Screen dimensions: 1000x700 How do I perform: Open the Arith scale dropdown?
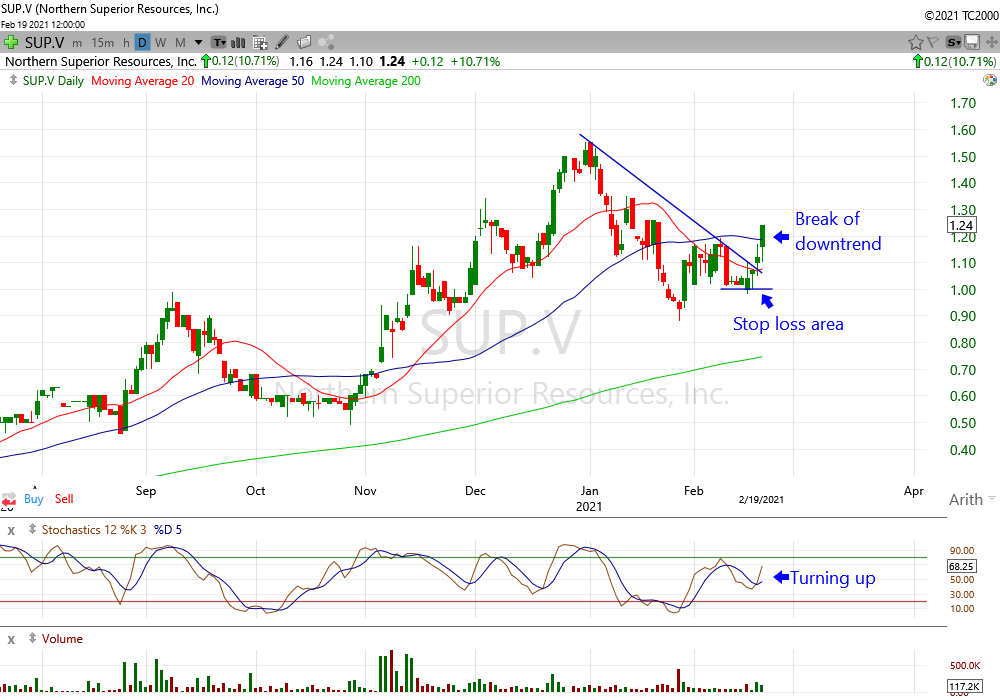[x=971, y=499]
